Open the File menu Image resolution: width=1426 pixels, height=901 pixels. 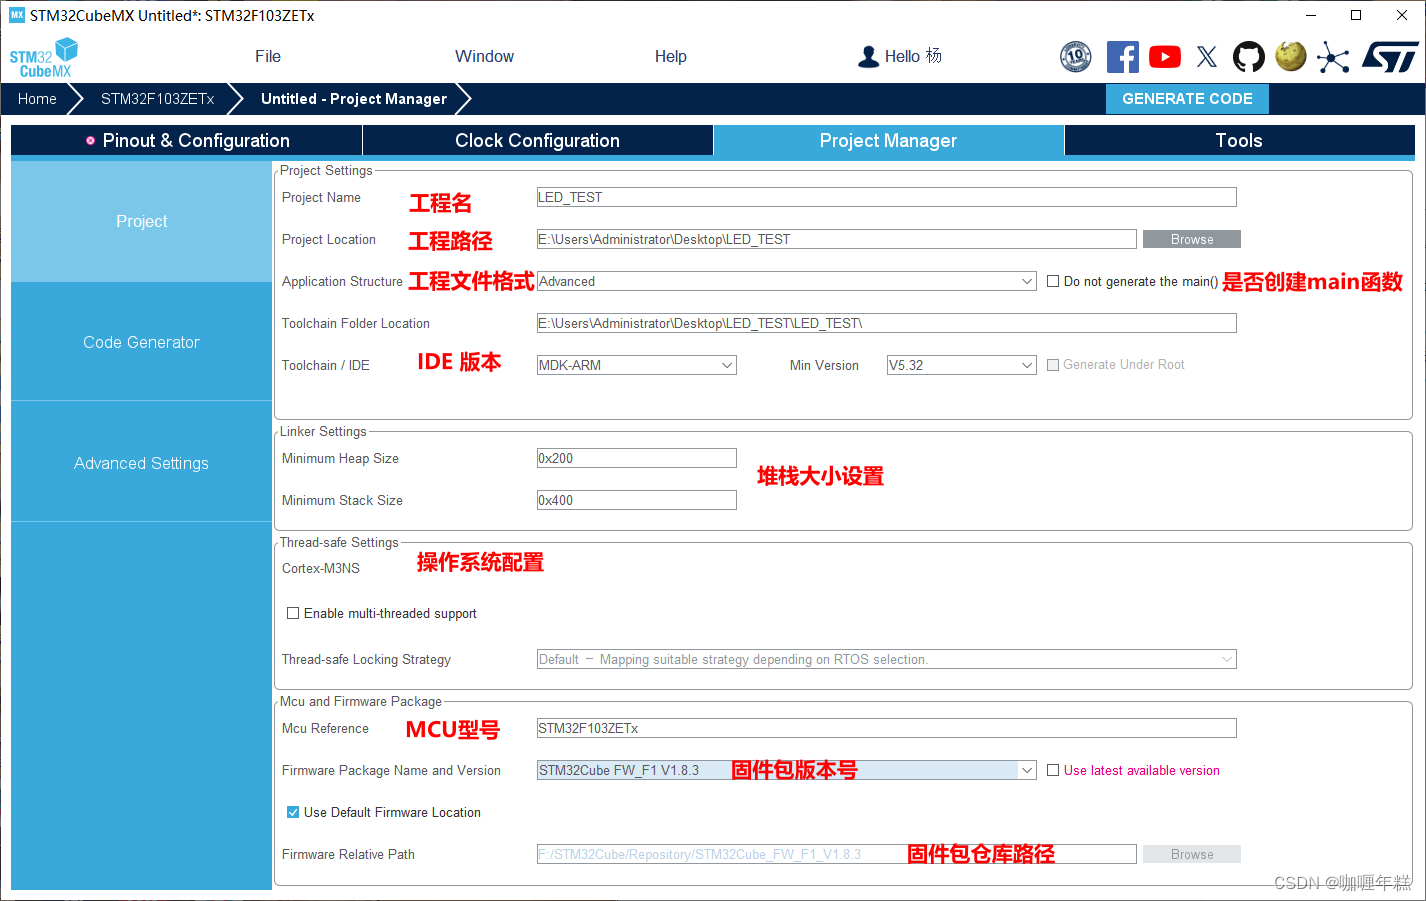tap(268, 57)
